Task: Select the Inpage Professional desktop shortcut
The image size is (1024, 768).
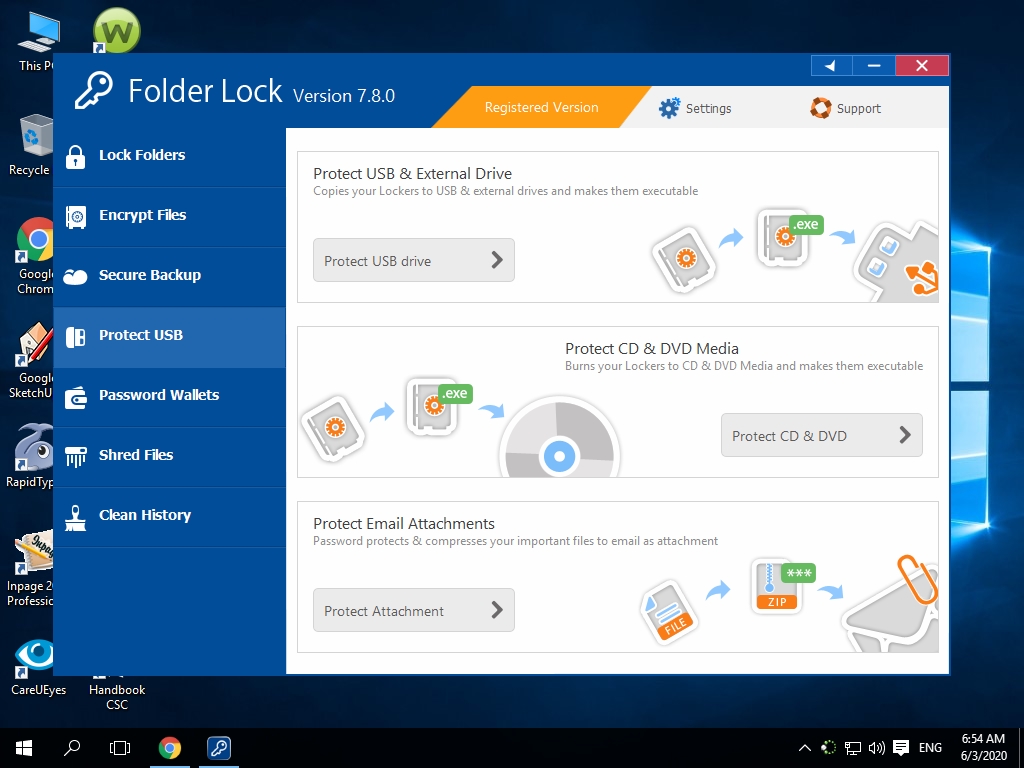Action: tap(30, 569)
